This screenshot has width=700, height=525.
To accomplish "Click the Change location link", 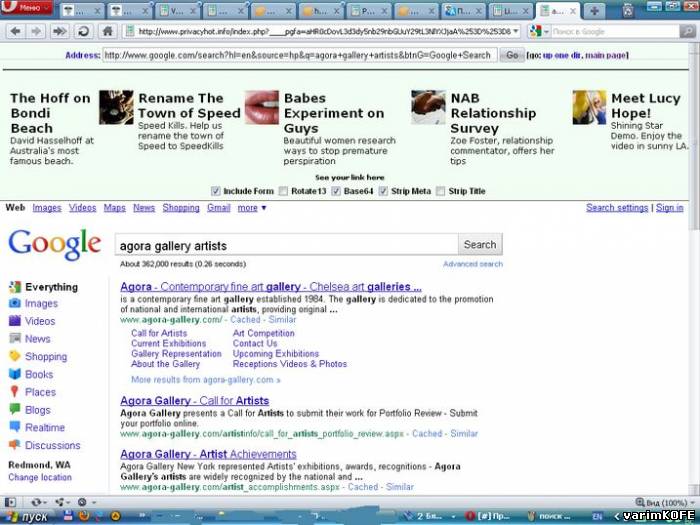I will [x=40, y=477].
